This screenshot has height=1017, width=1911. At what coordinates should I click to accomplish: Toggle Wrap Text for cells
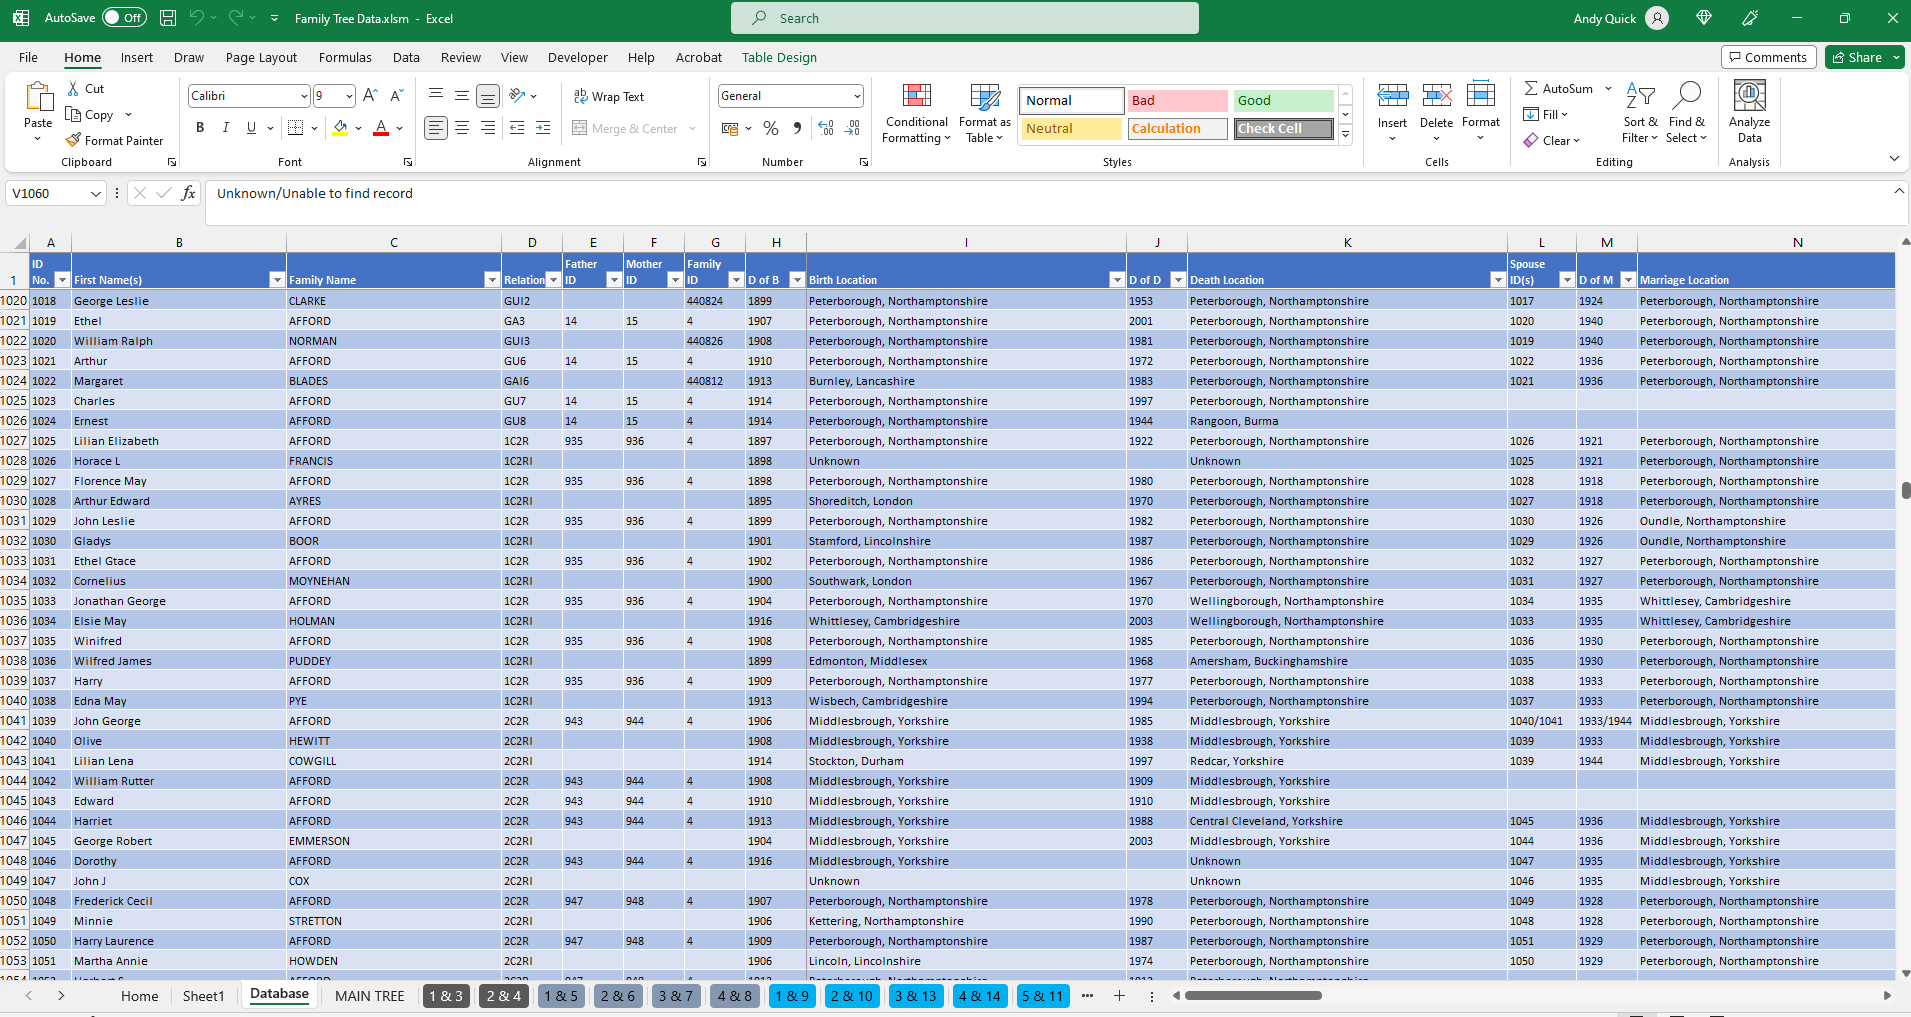608,96
